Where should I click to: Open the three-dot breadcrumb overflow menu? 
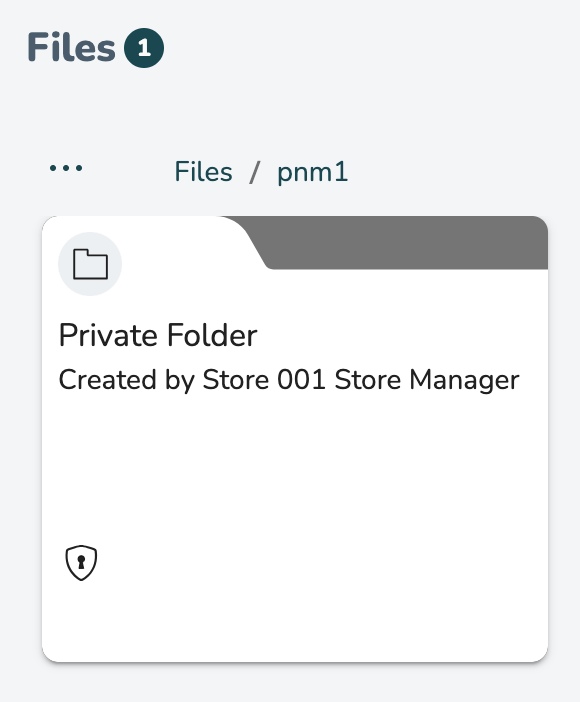(66, 168)
